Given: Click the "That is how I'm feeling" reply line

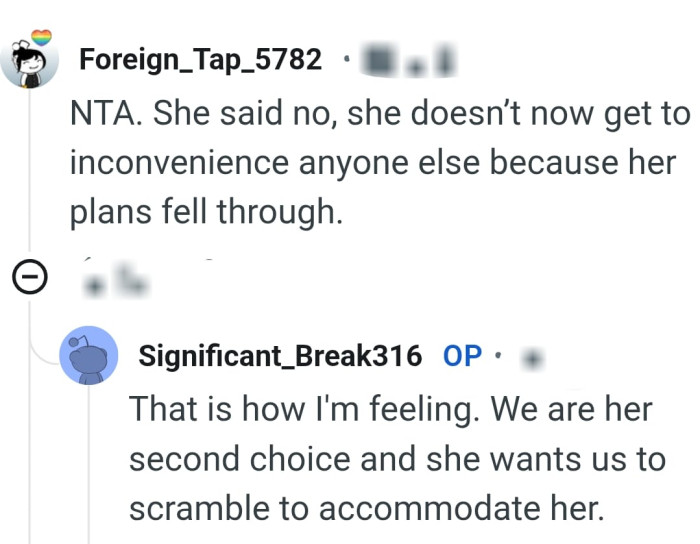Looking at the screenshot, I should [x=390, y=409].
